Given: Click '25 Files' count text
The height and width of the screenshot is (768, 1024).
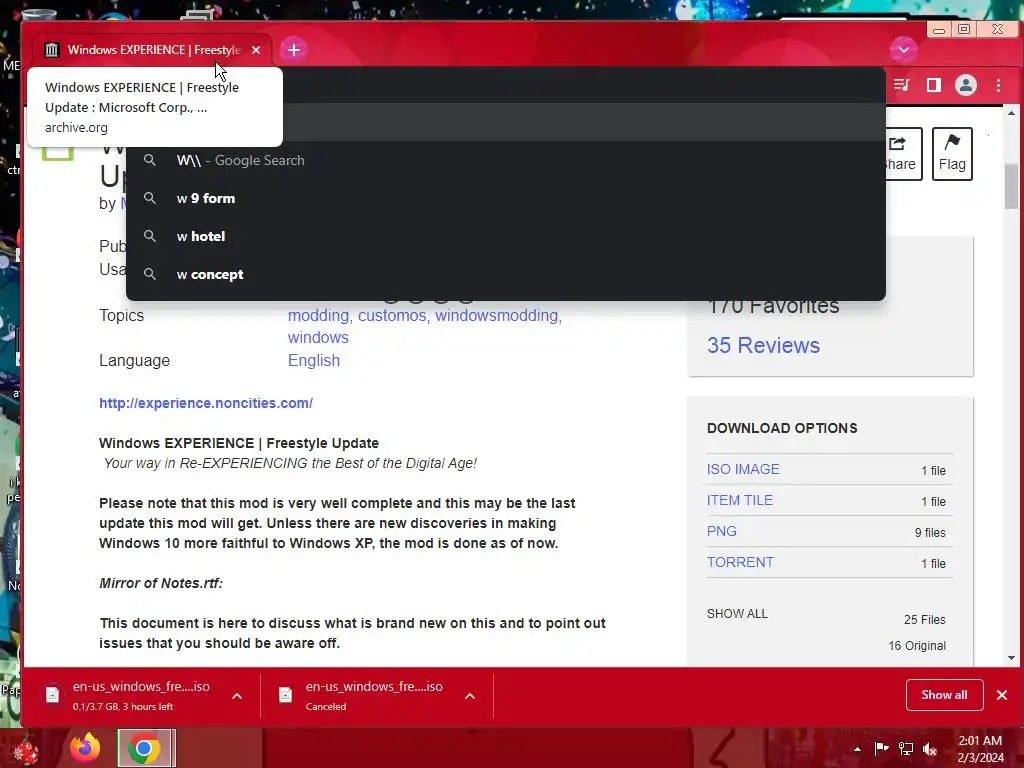Looking at the screenshot, I should [924, 620].
